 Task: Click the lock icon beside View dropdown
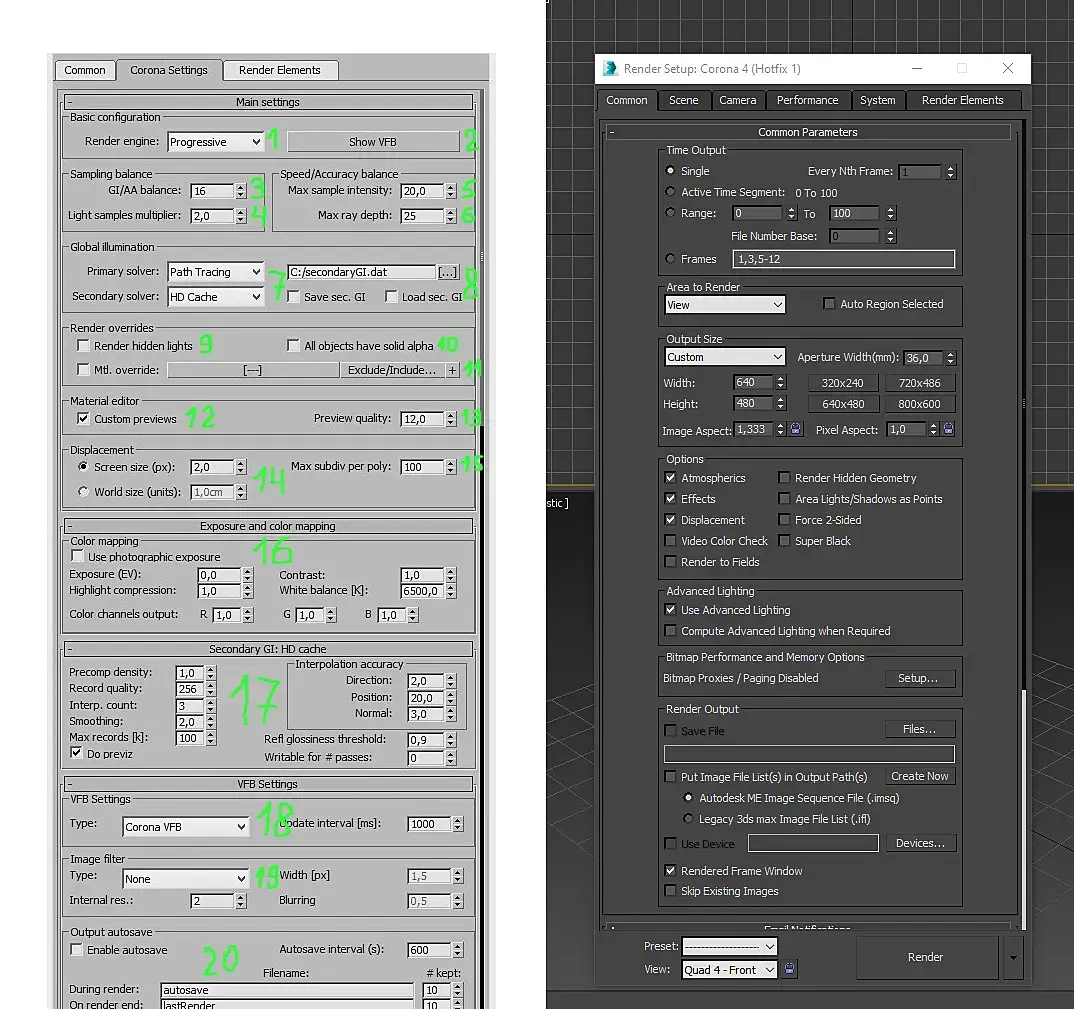(790, 969)
